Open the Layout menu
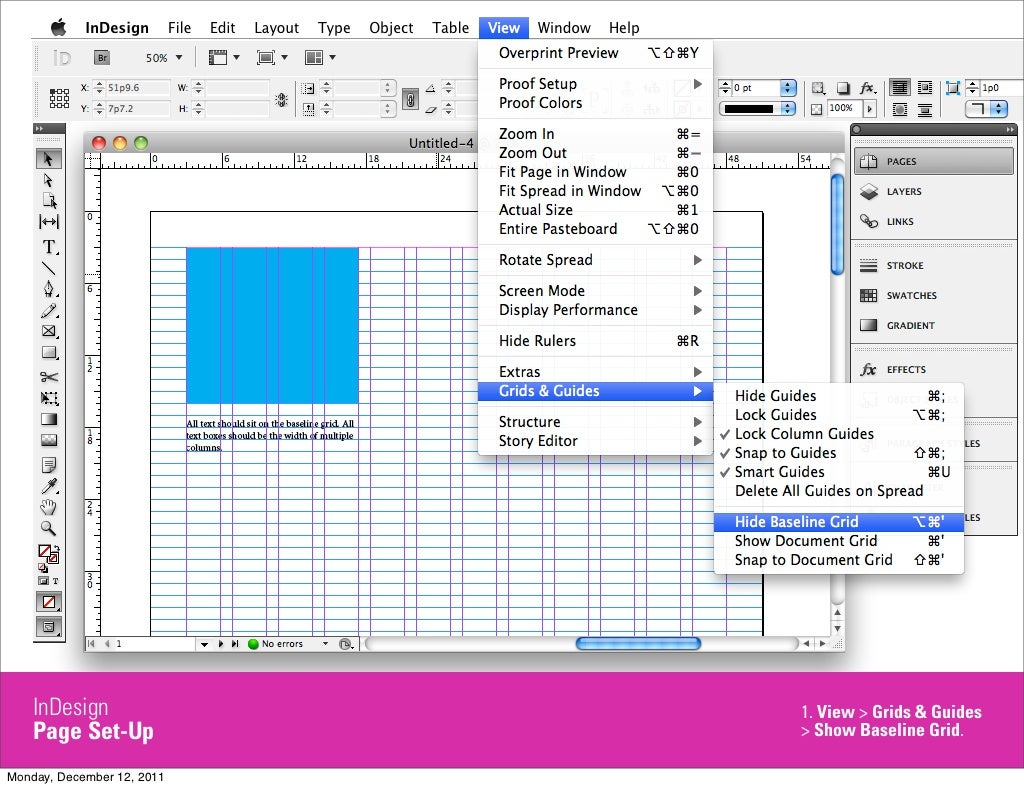 (276, 27)
